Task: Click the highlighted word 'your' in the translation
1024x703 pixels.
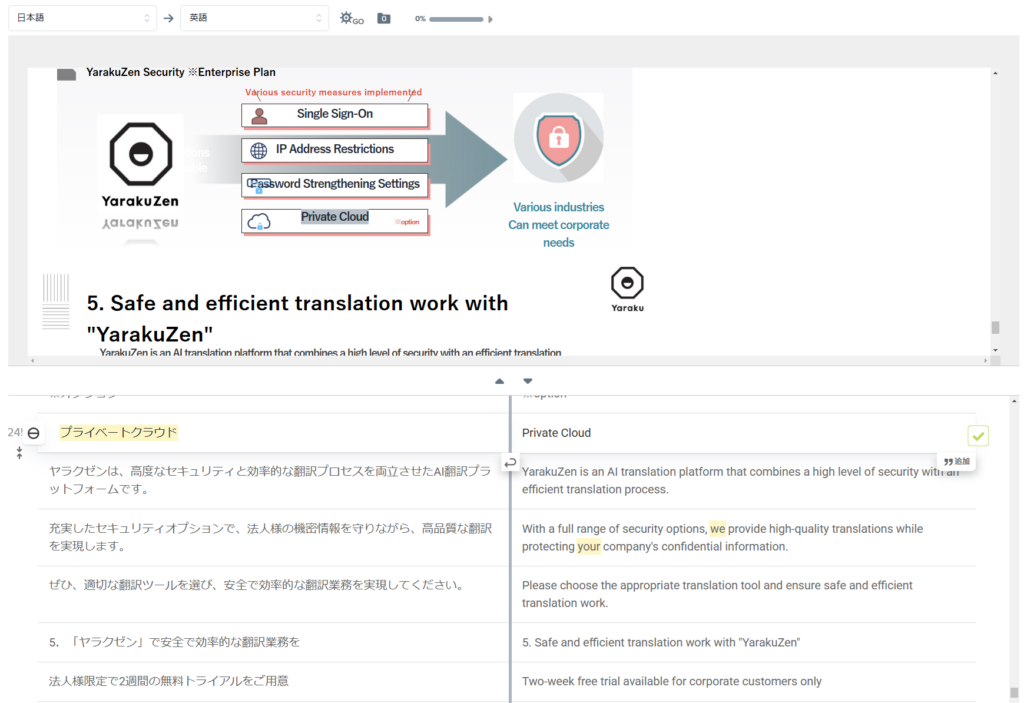Action: (588, 546)
